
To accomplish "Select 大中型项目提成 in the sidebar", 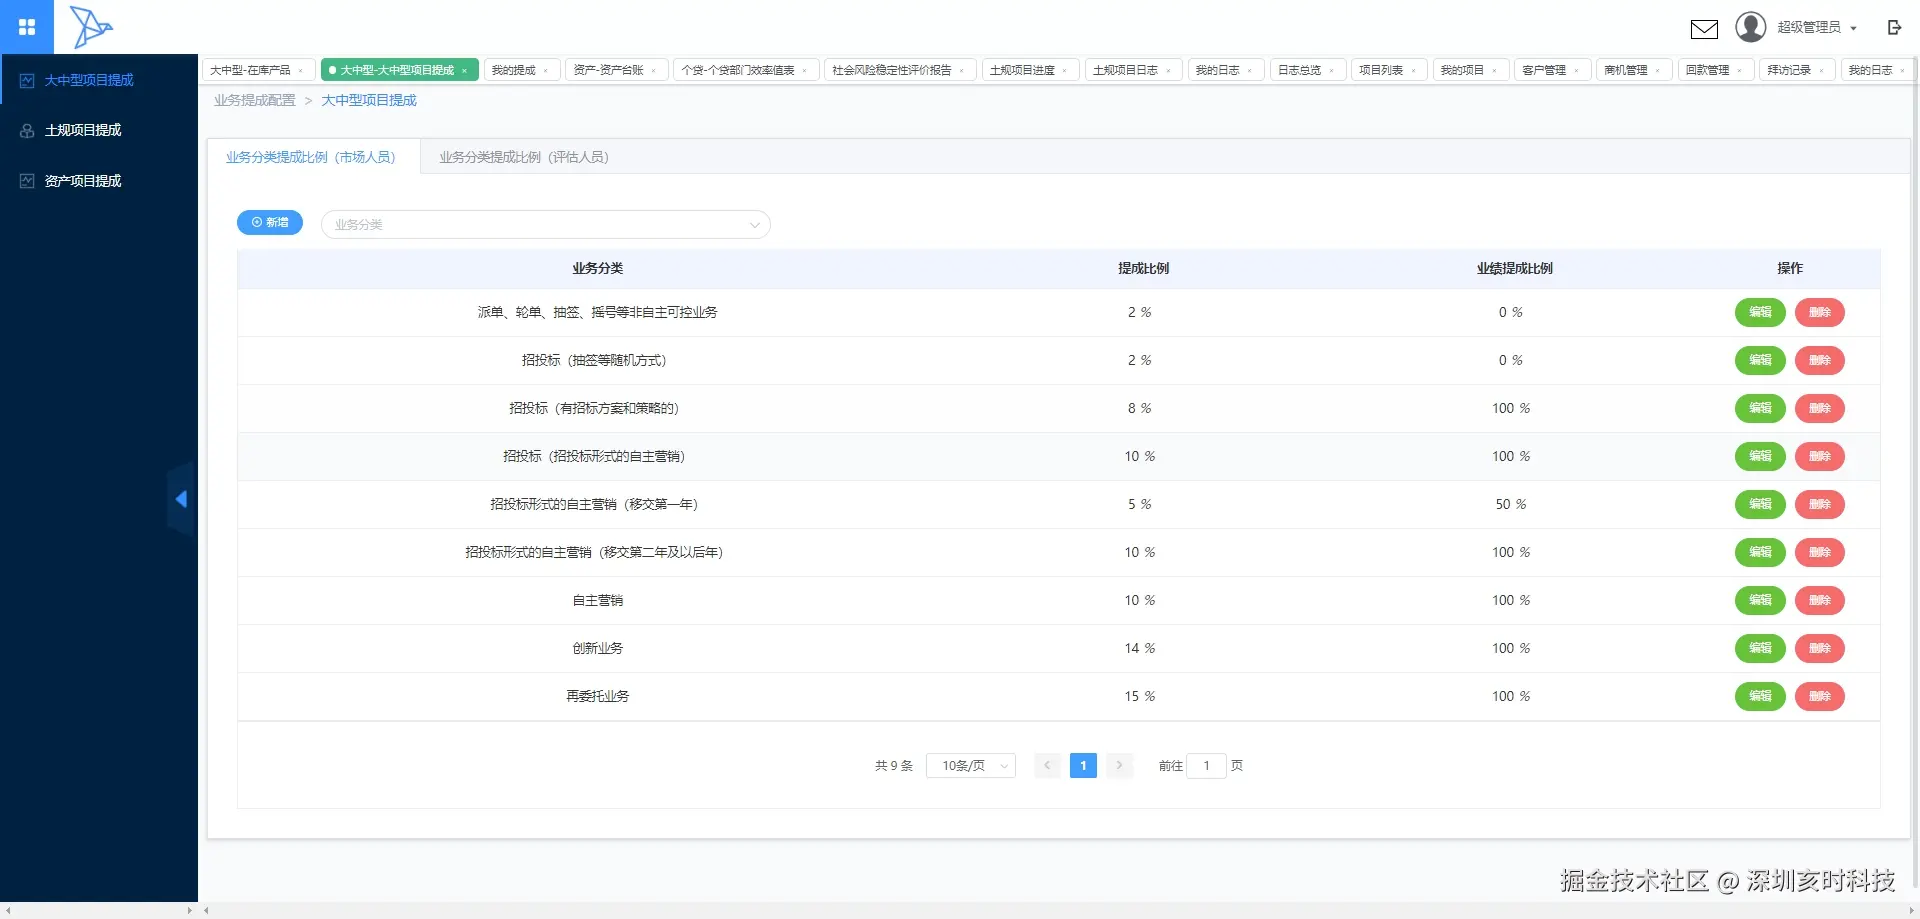I will tap(99, 80).
